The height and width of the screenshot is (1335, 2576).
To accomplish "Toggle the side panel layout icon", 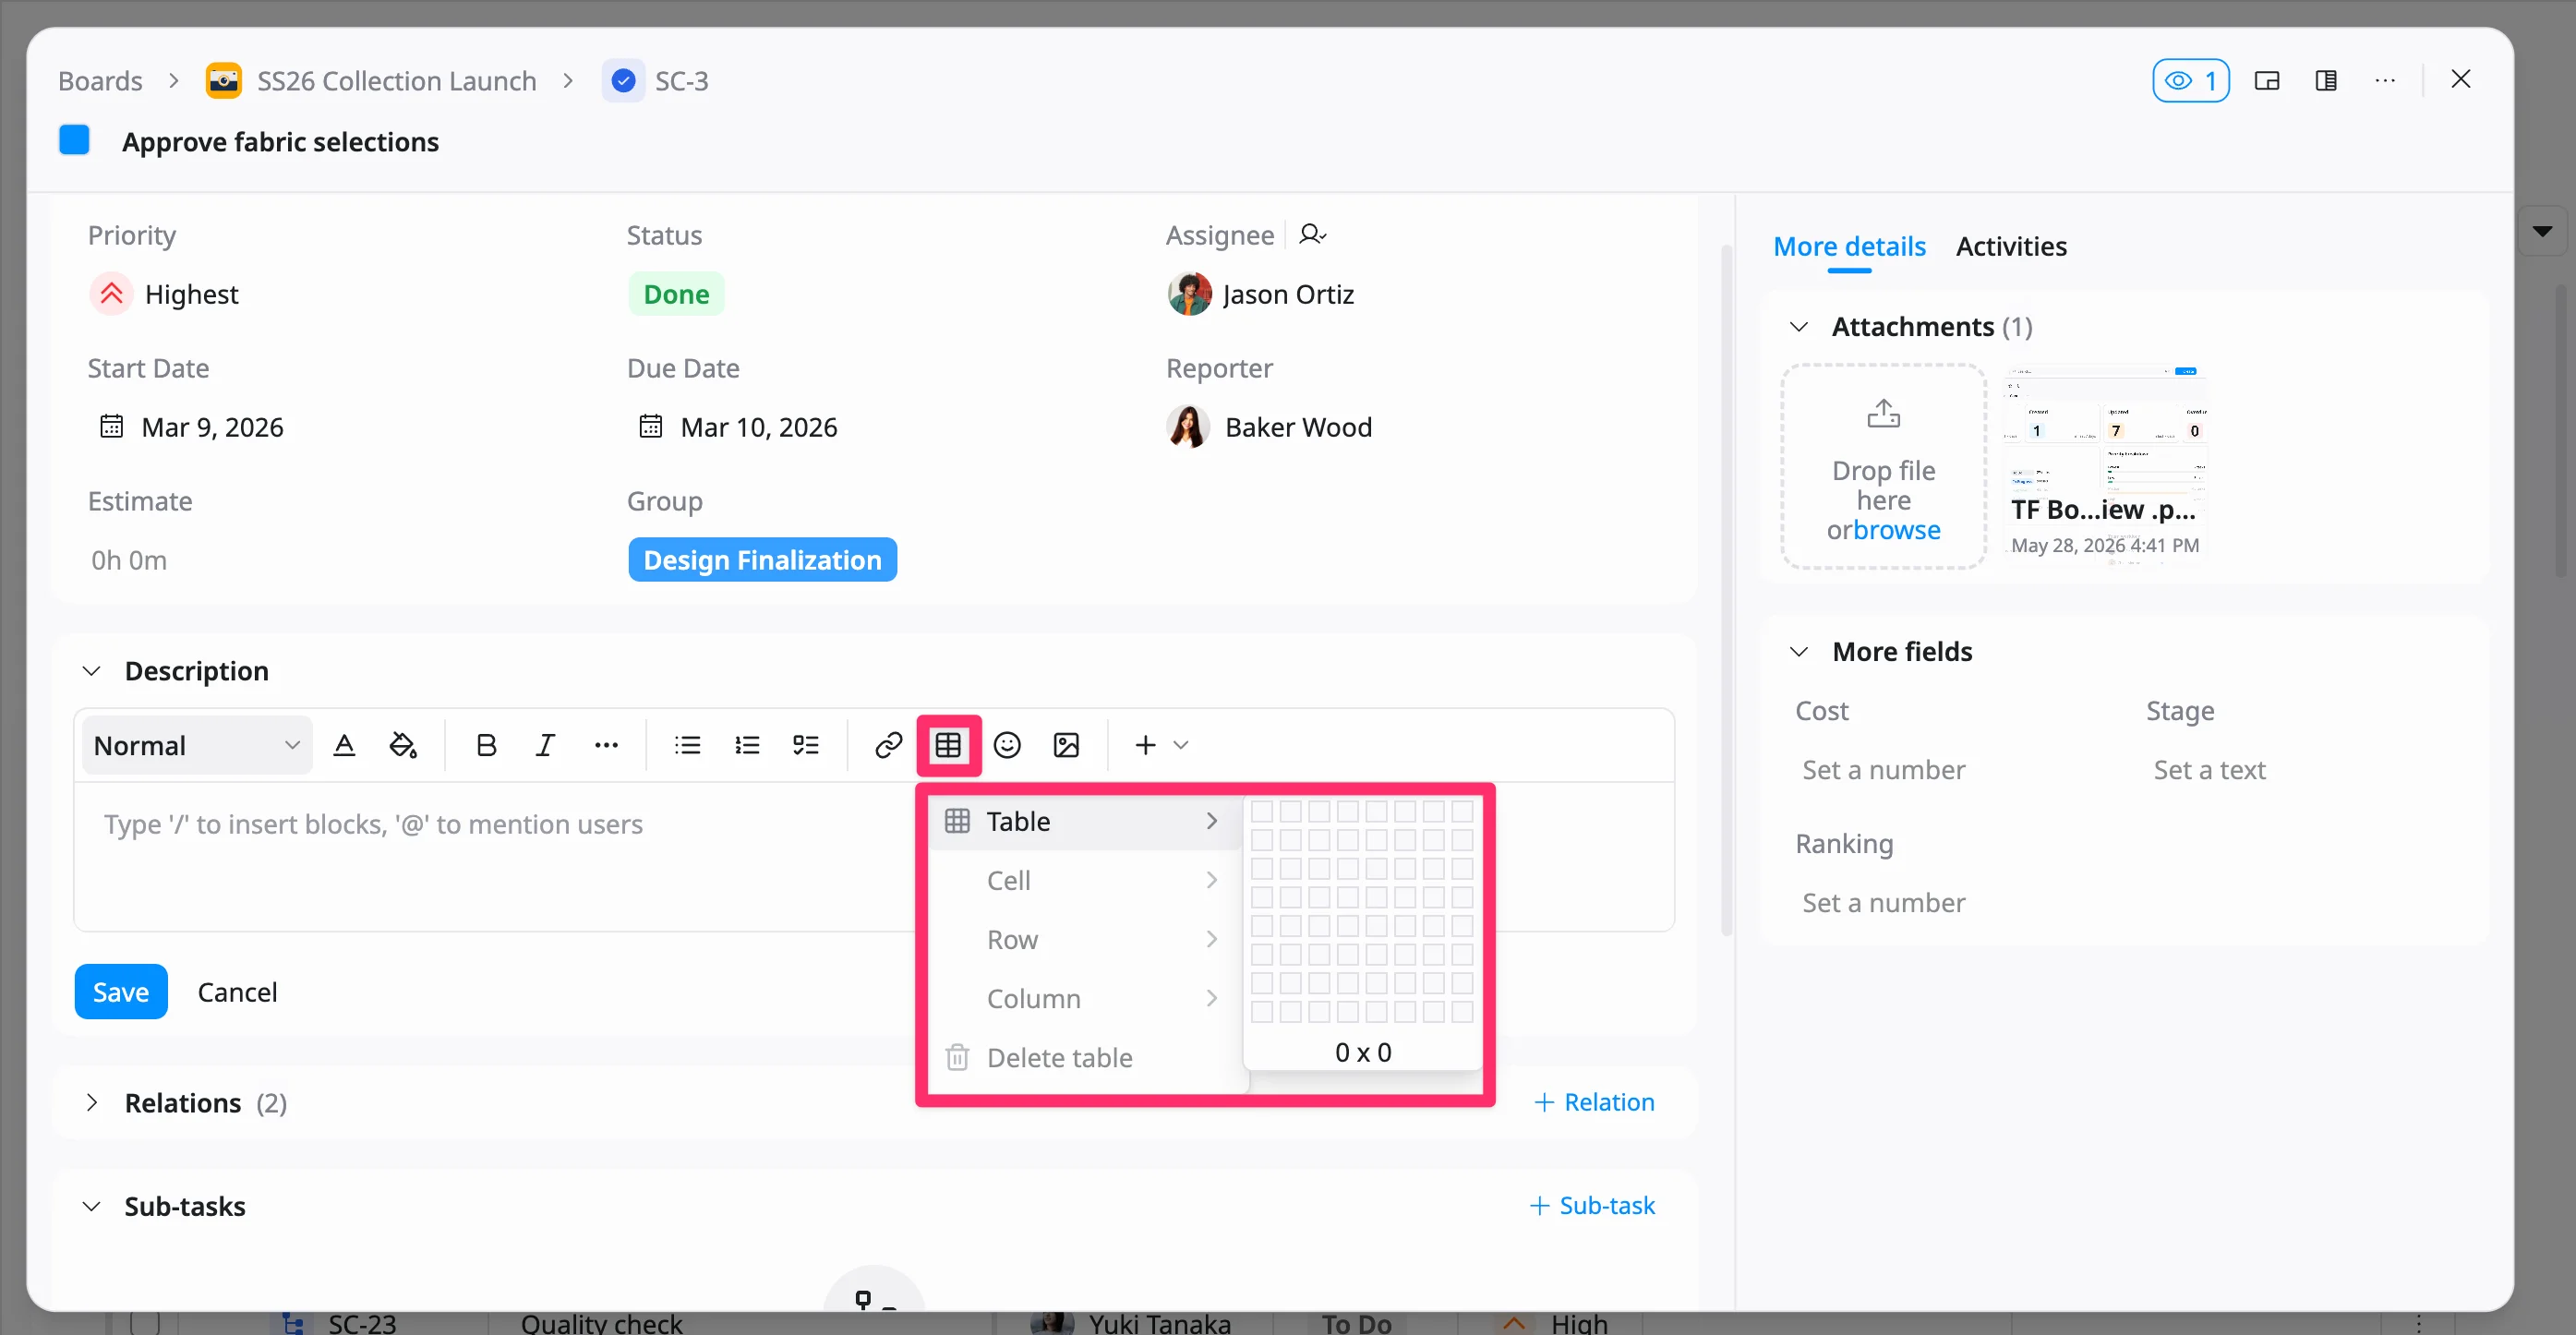I will point(2326,80).
